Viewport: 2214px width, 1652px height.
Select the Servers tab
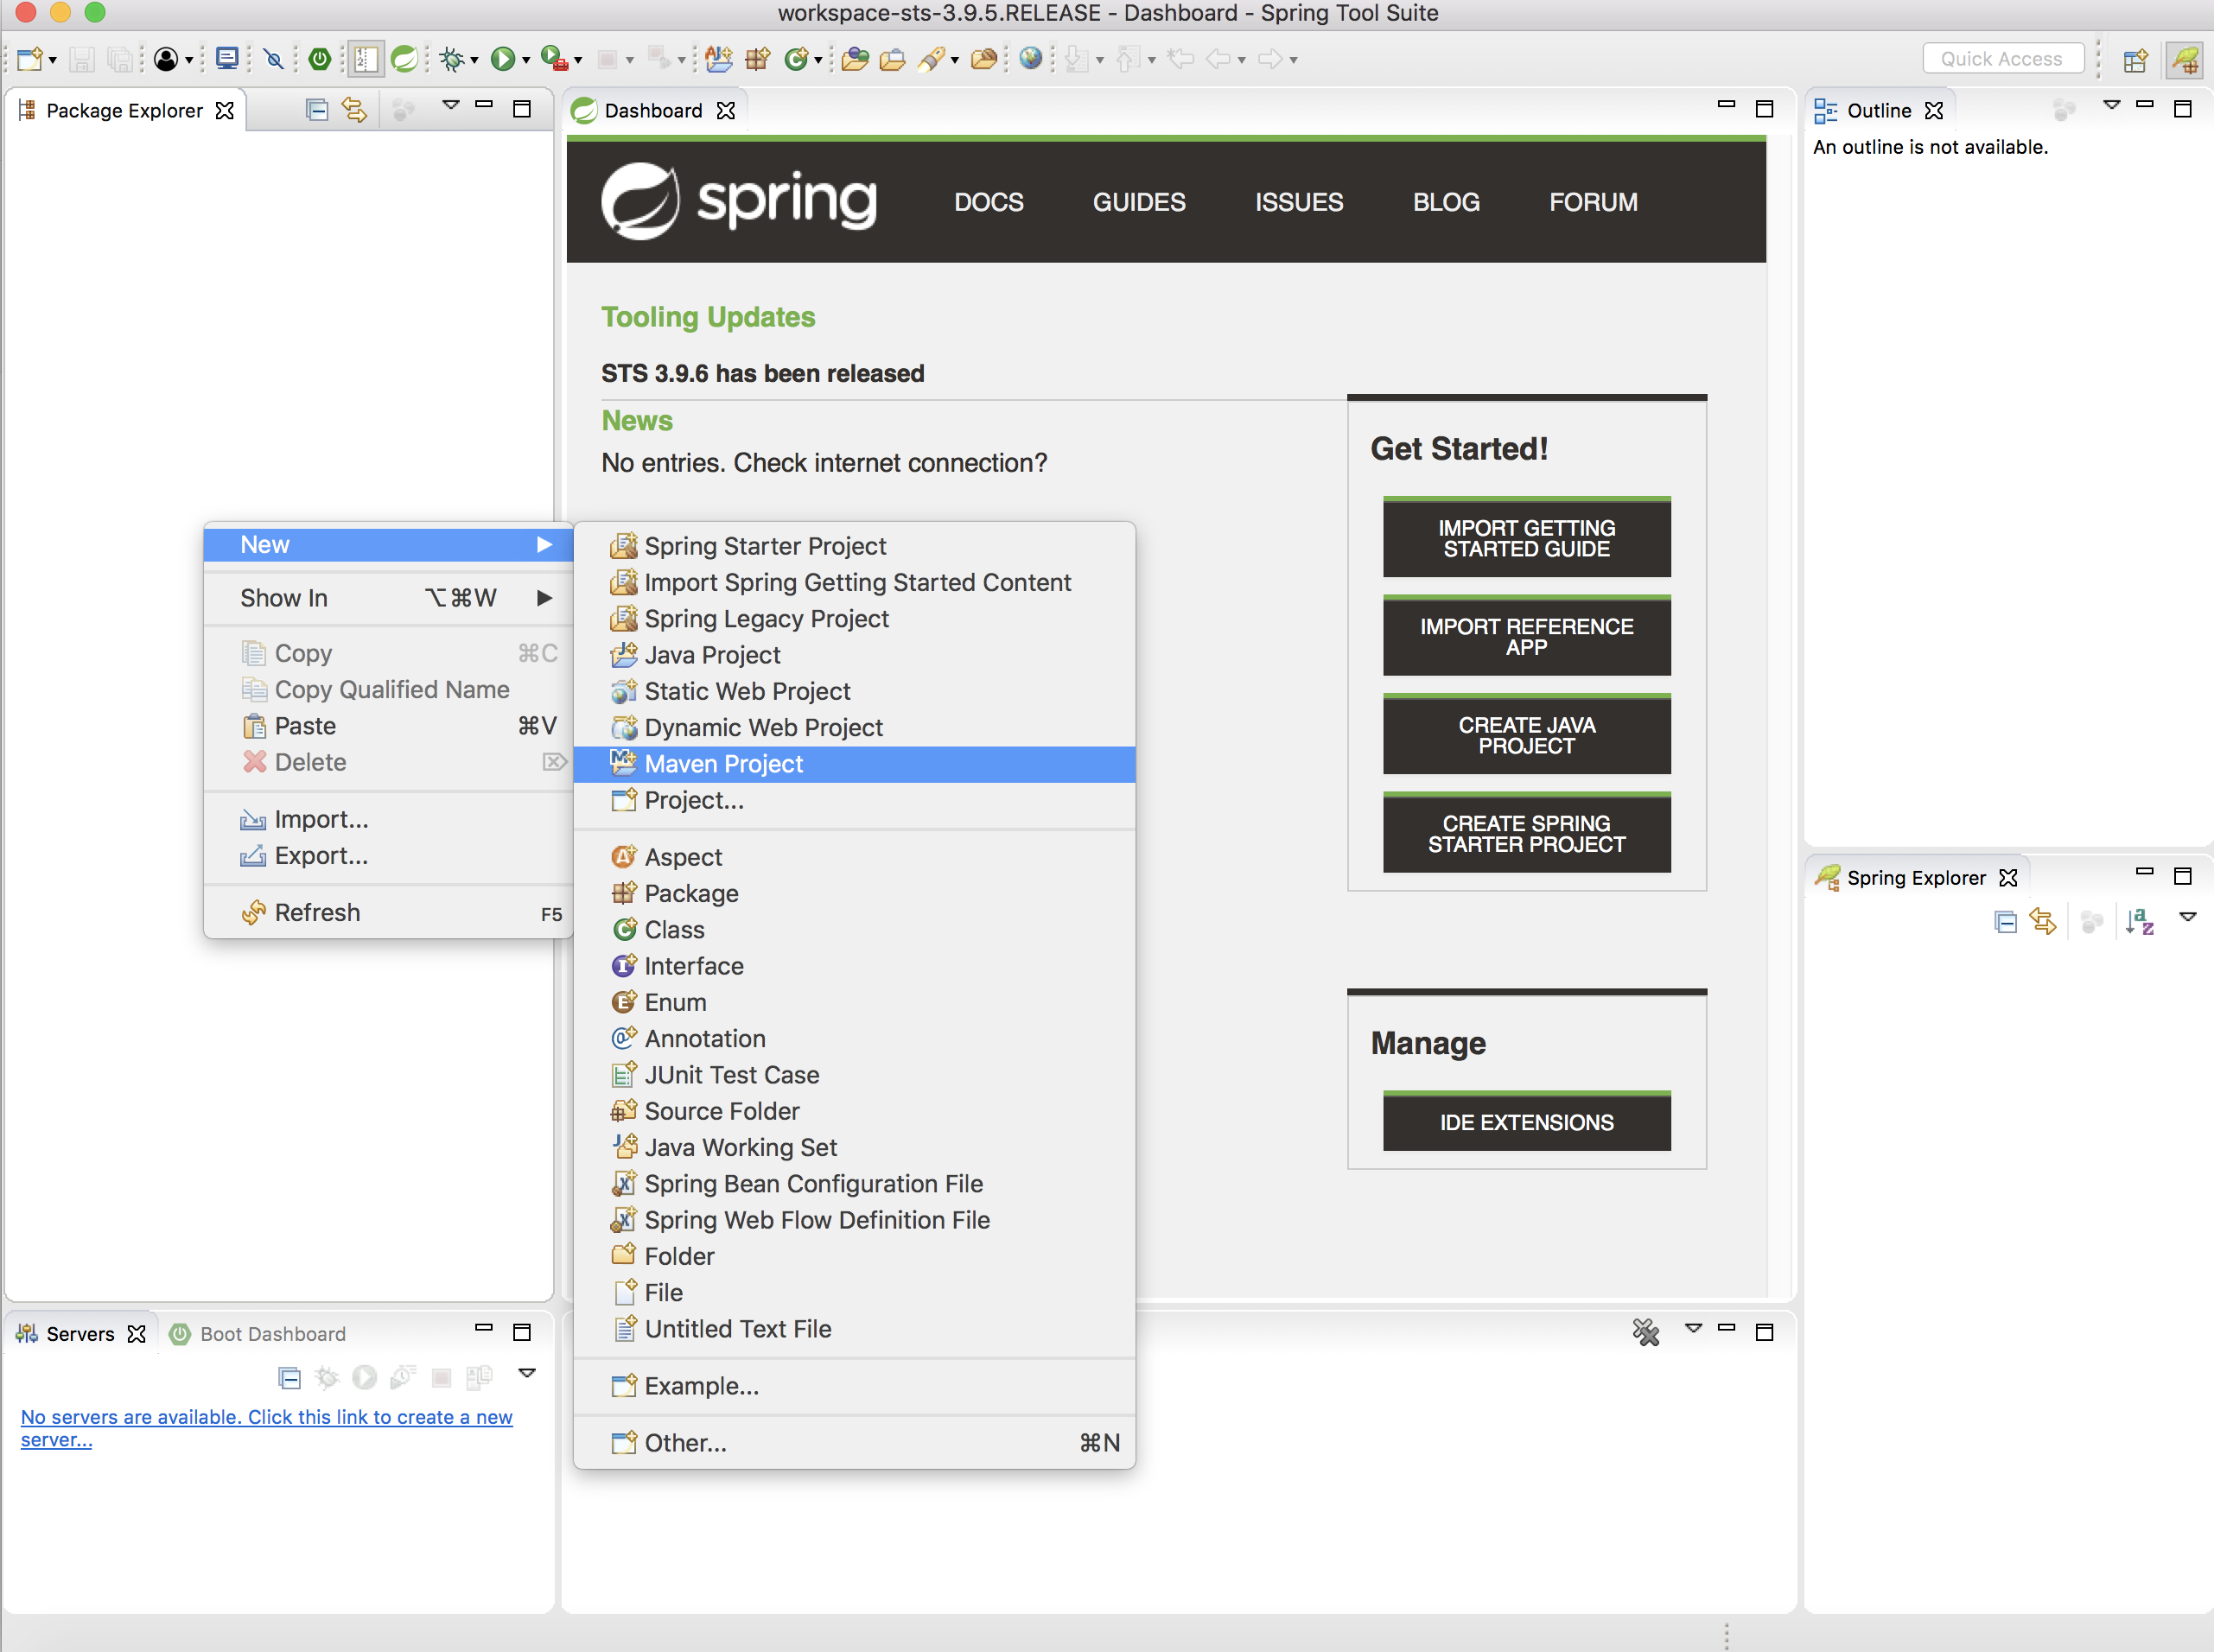click(x=80, y=1334)
